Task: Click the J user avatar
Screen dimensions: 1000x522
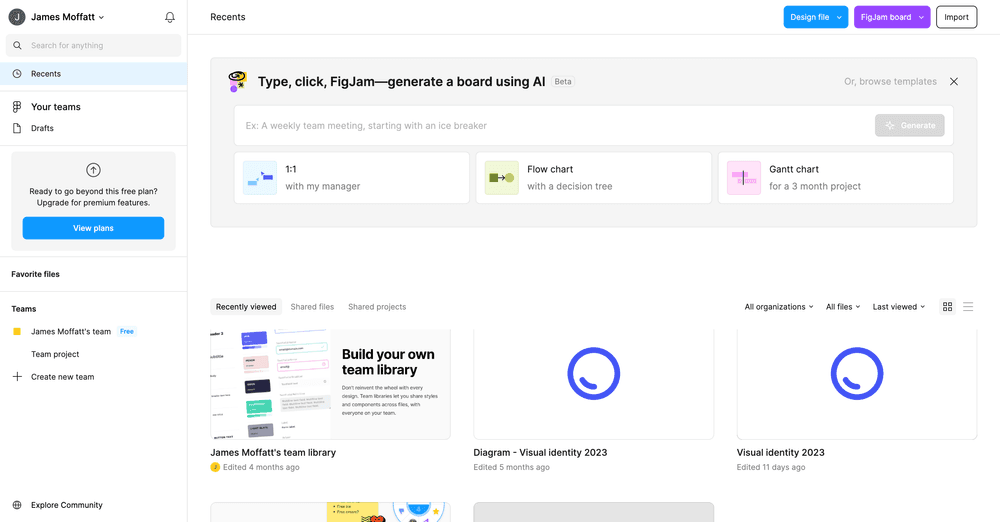Action: tap(17, 17)
